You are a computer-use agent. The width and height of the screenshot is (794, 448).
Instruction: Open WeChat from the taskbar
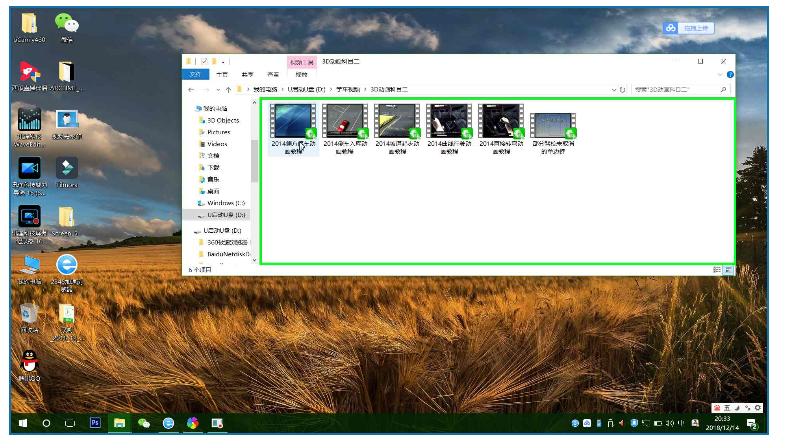(144, 423)
